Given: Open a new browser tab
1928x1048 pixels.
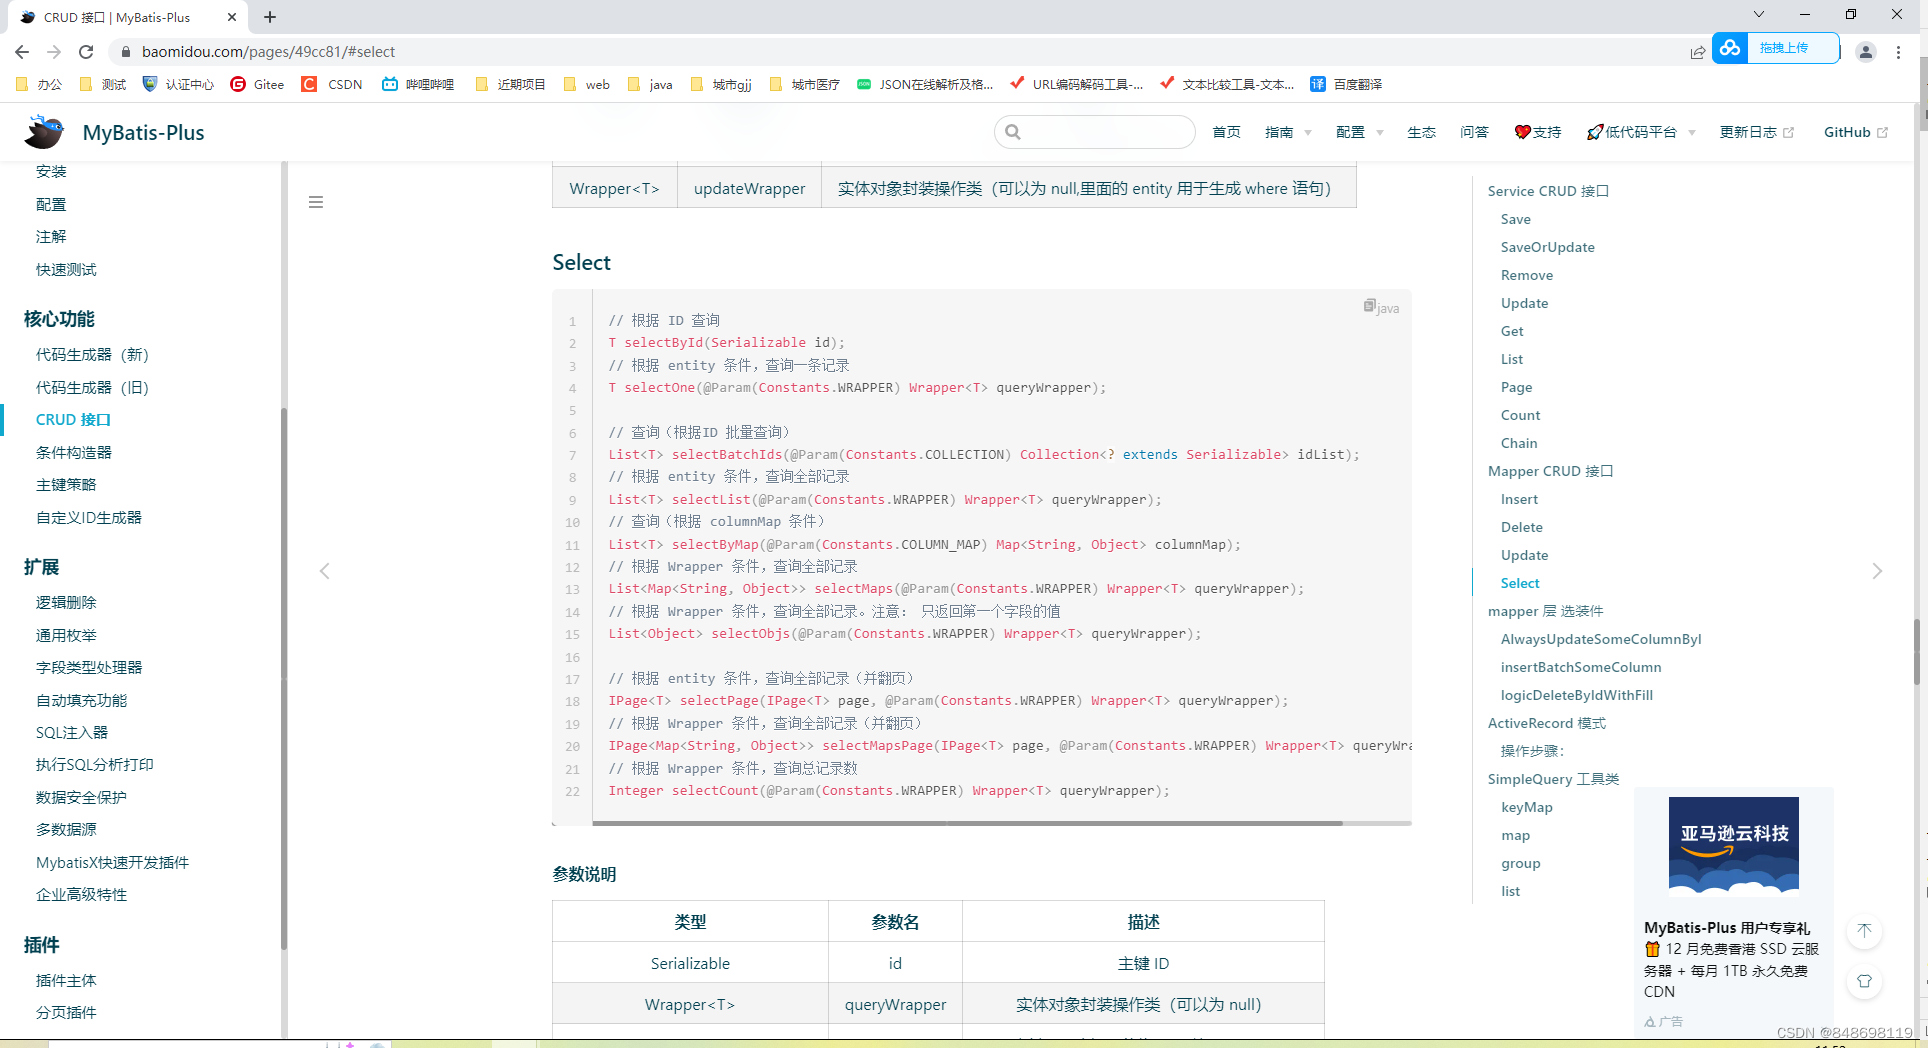Looking at the screenshot, I should pos(270,17).
